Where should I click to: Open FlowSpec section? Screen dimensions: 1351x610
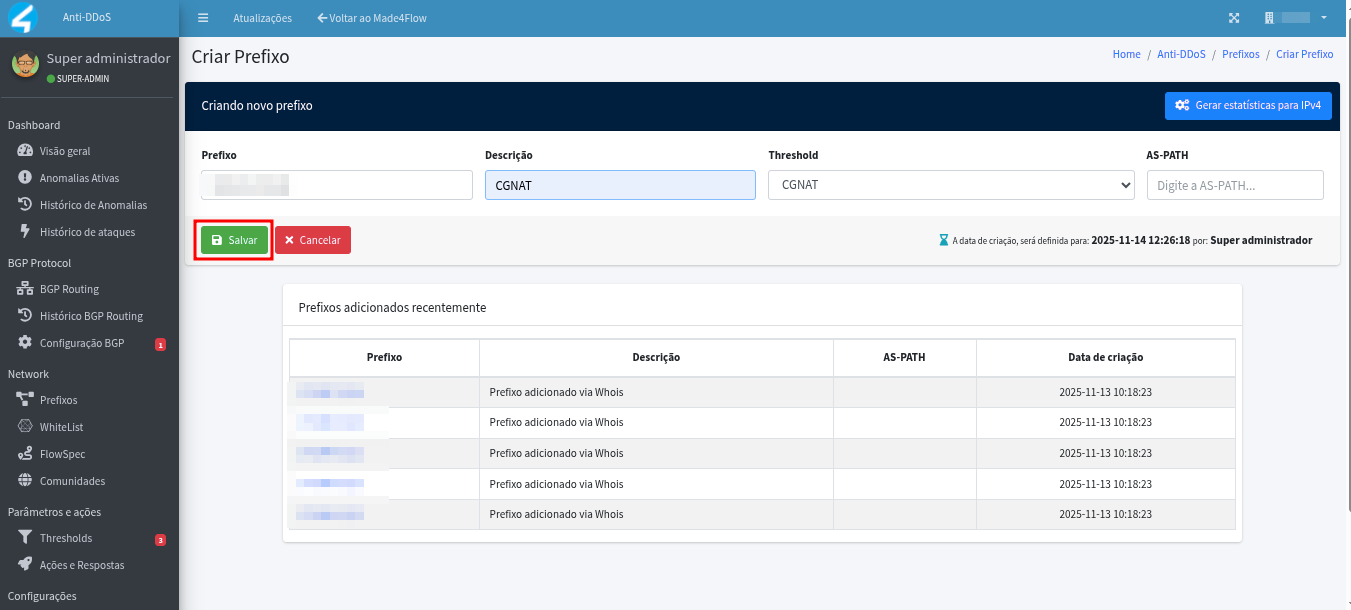62,454
